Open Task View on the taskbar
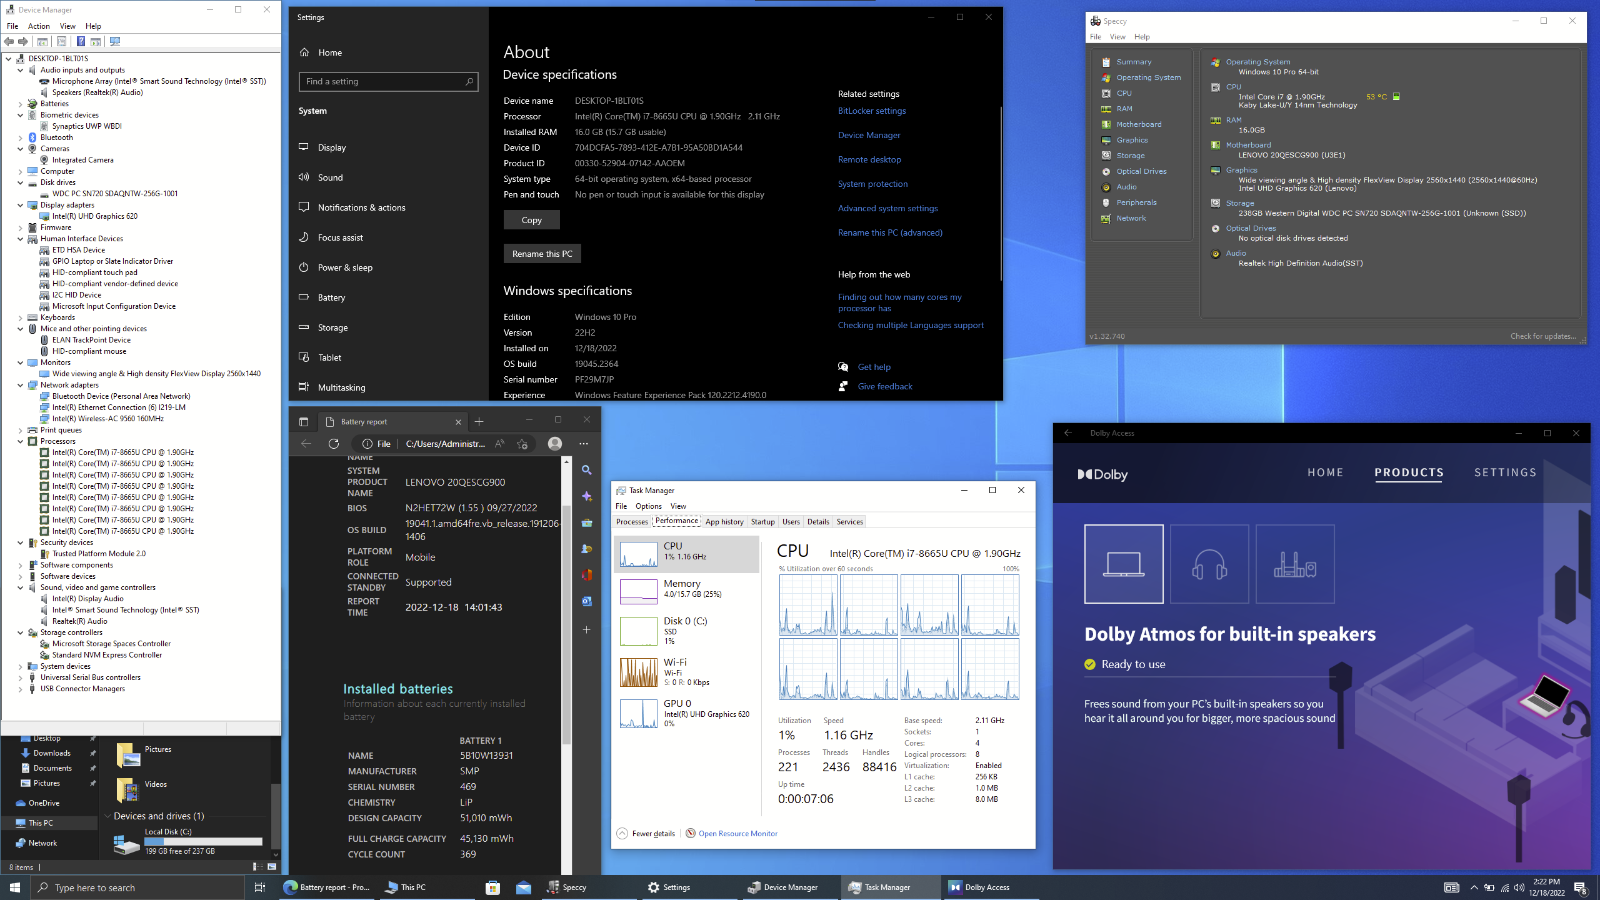This screenshot has width=1600, height=900. [260, 887]
